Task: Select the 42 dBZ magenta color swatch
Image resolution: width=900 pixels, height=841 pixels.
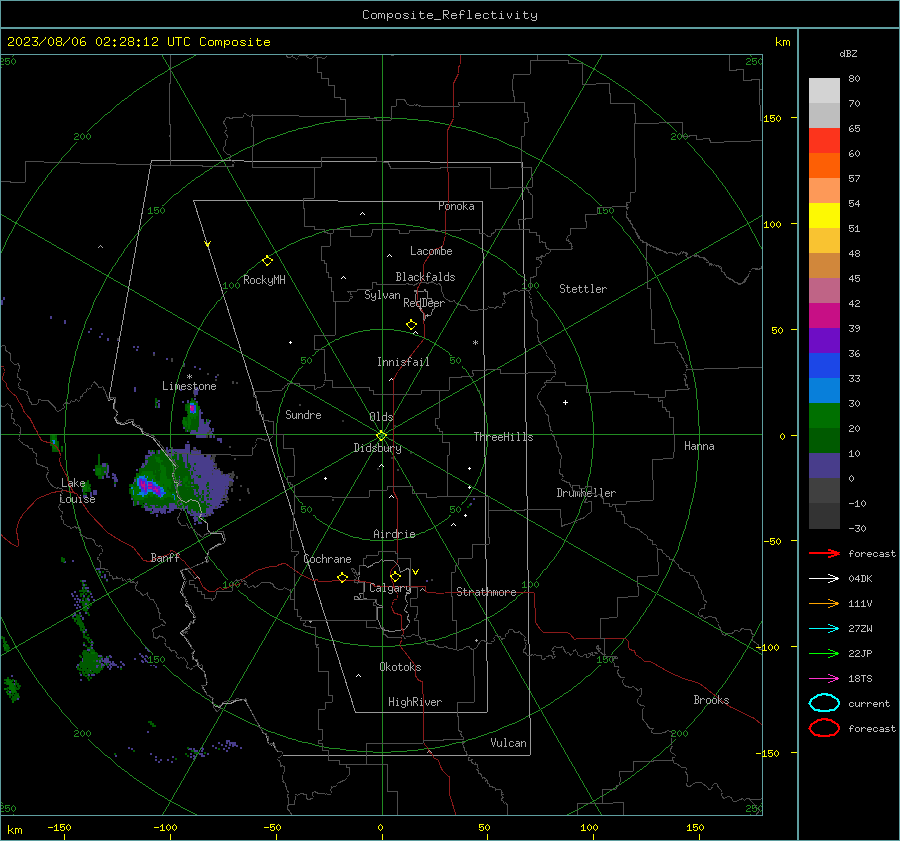Action: (x=824, y=315)
